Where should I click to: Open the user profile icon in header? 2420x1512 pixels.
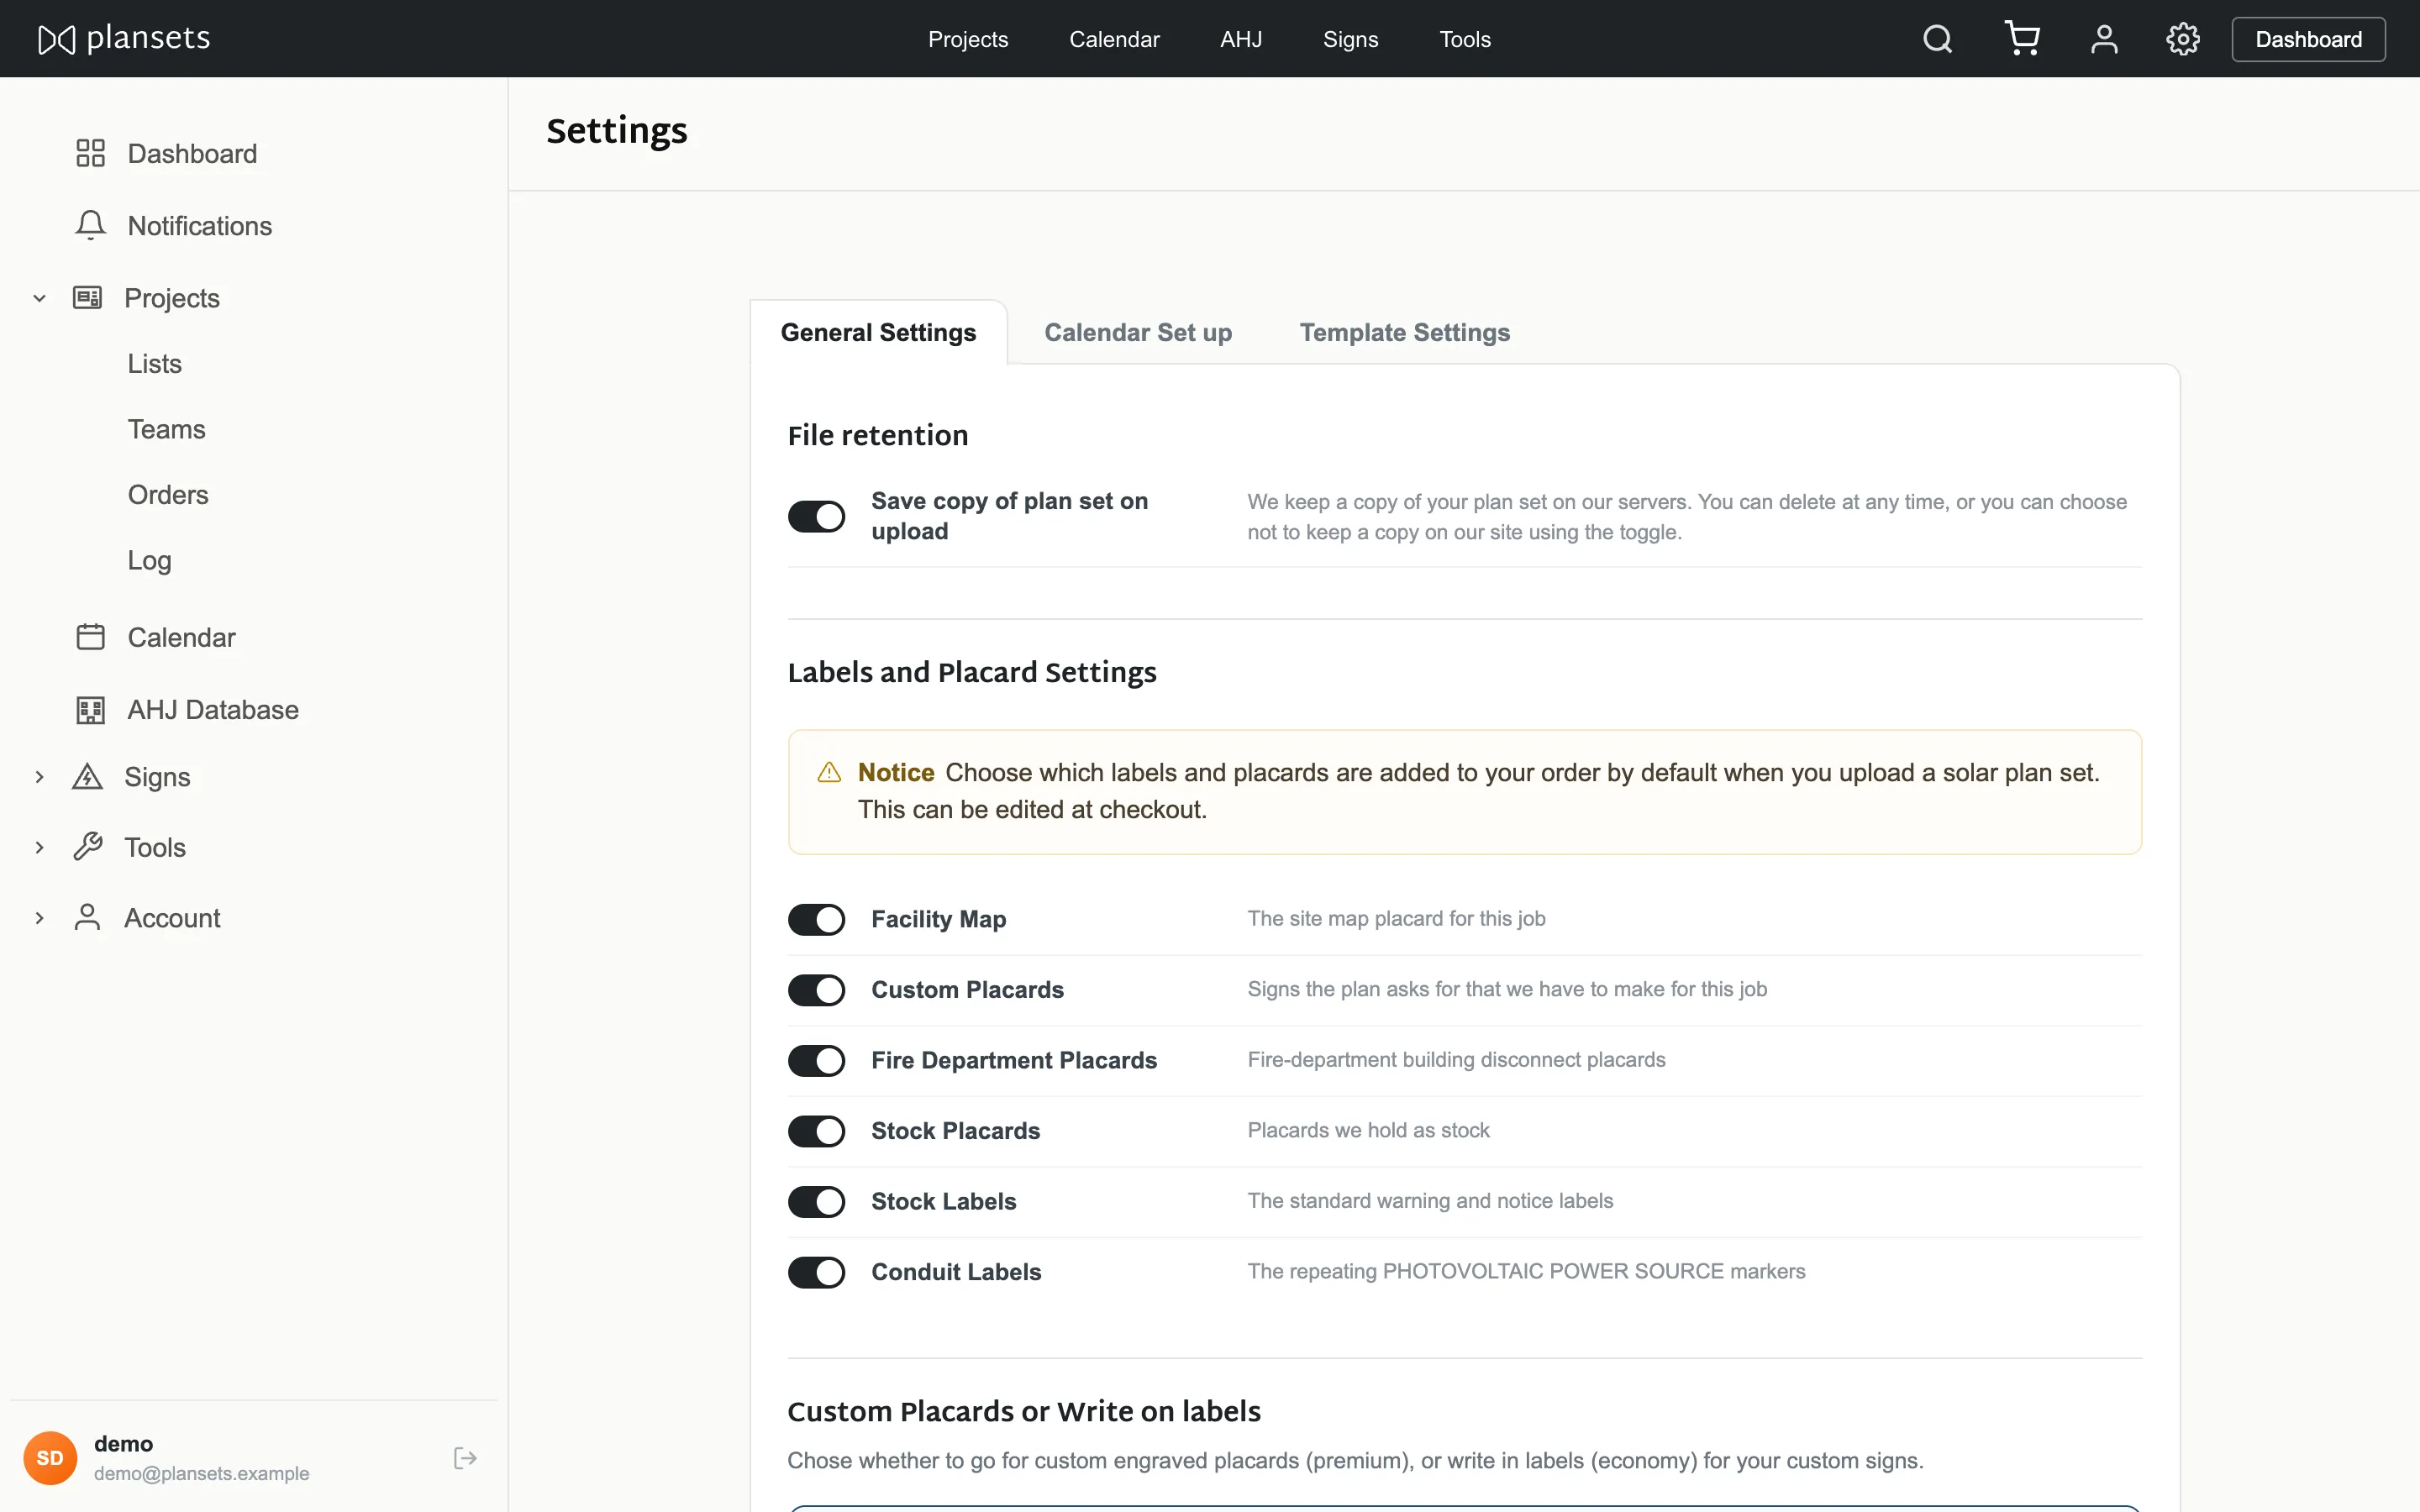click(2104, 39)
